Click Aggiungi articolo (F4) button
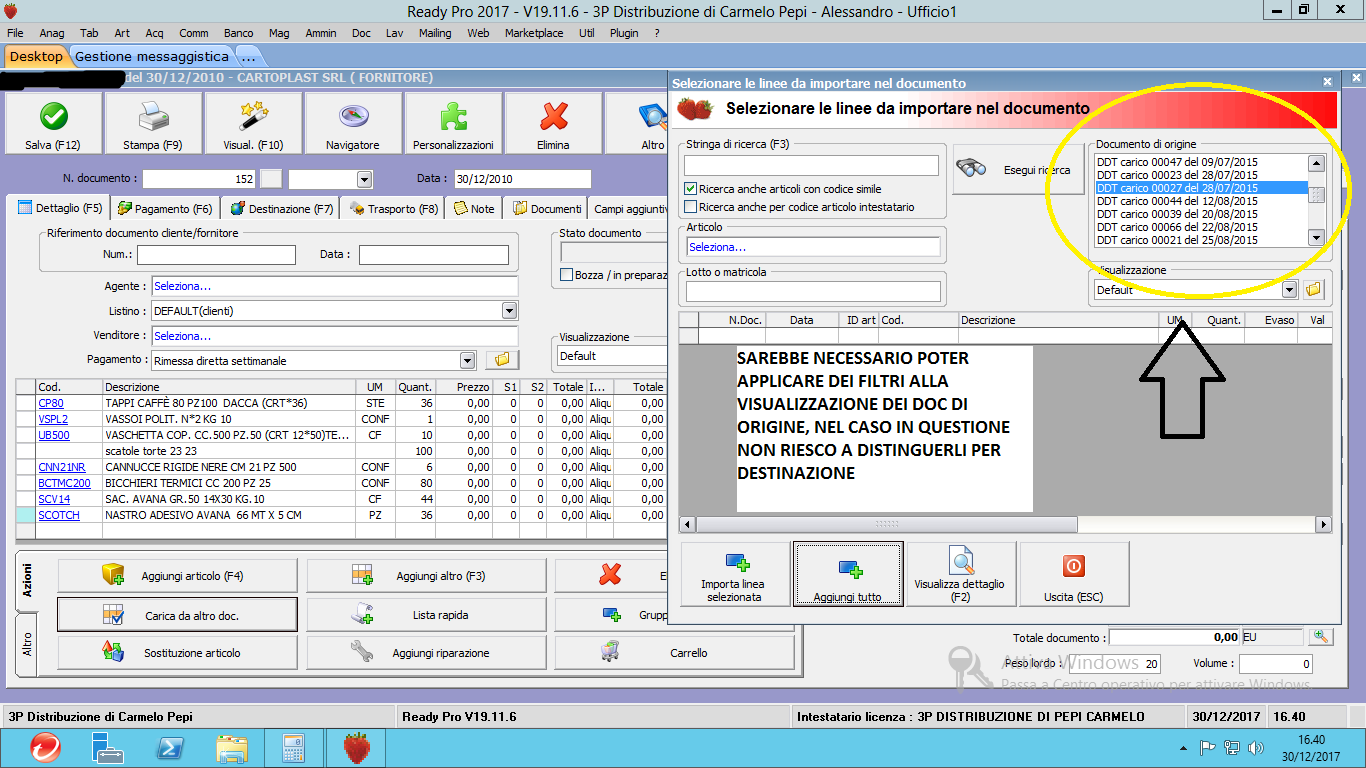 click(178, 576)
